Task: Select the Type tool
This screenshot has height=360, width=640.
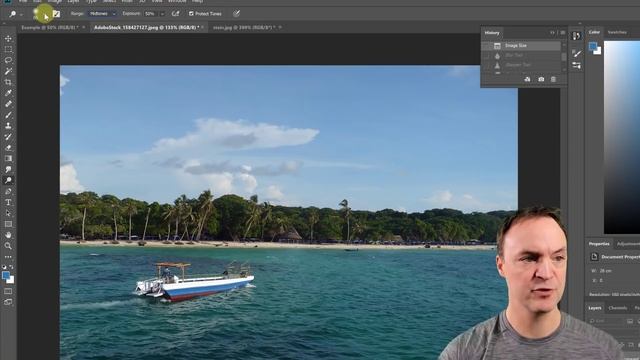Action: pyautogui.click(x=8, y=202)
